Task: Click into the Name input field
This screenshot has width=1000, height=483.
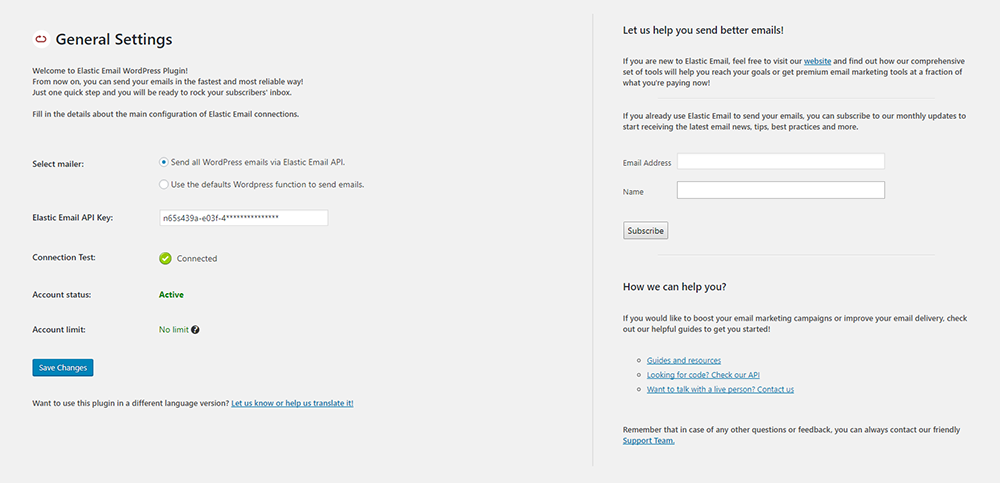Action: pyautogui.click(x=780, y=190)
